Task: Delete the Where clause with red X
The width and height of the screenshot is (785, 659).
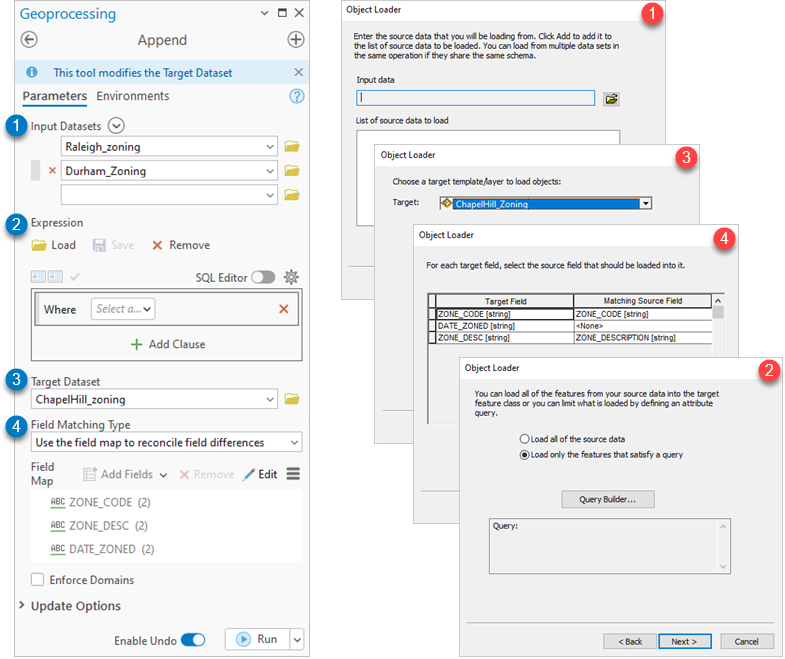Action: 284,309
